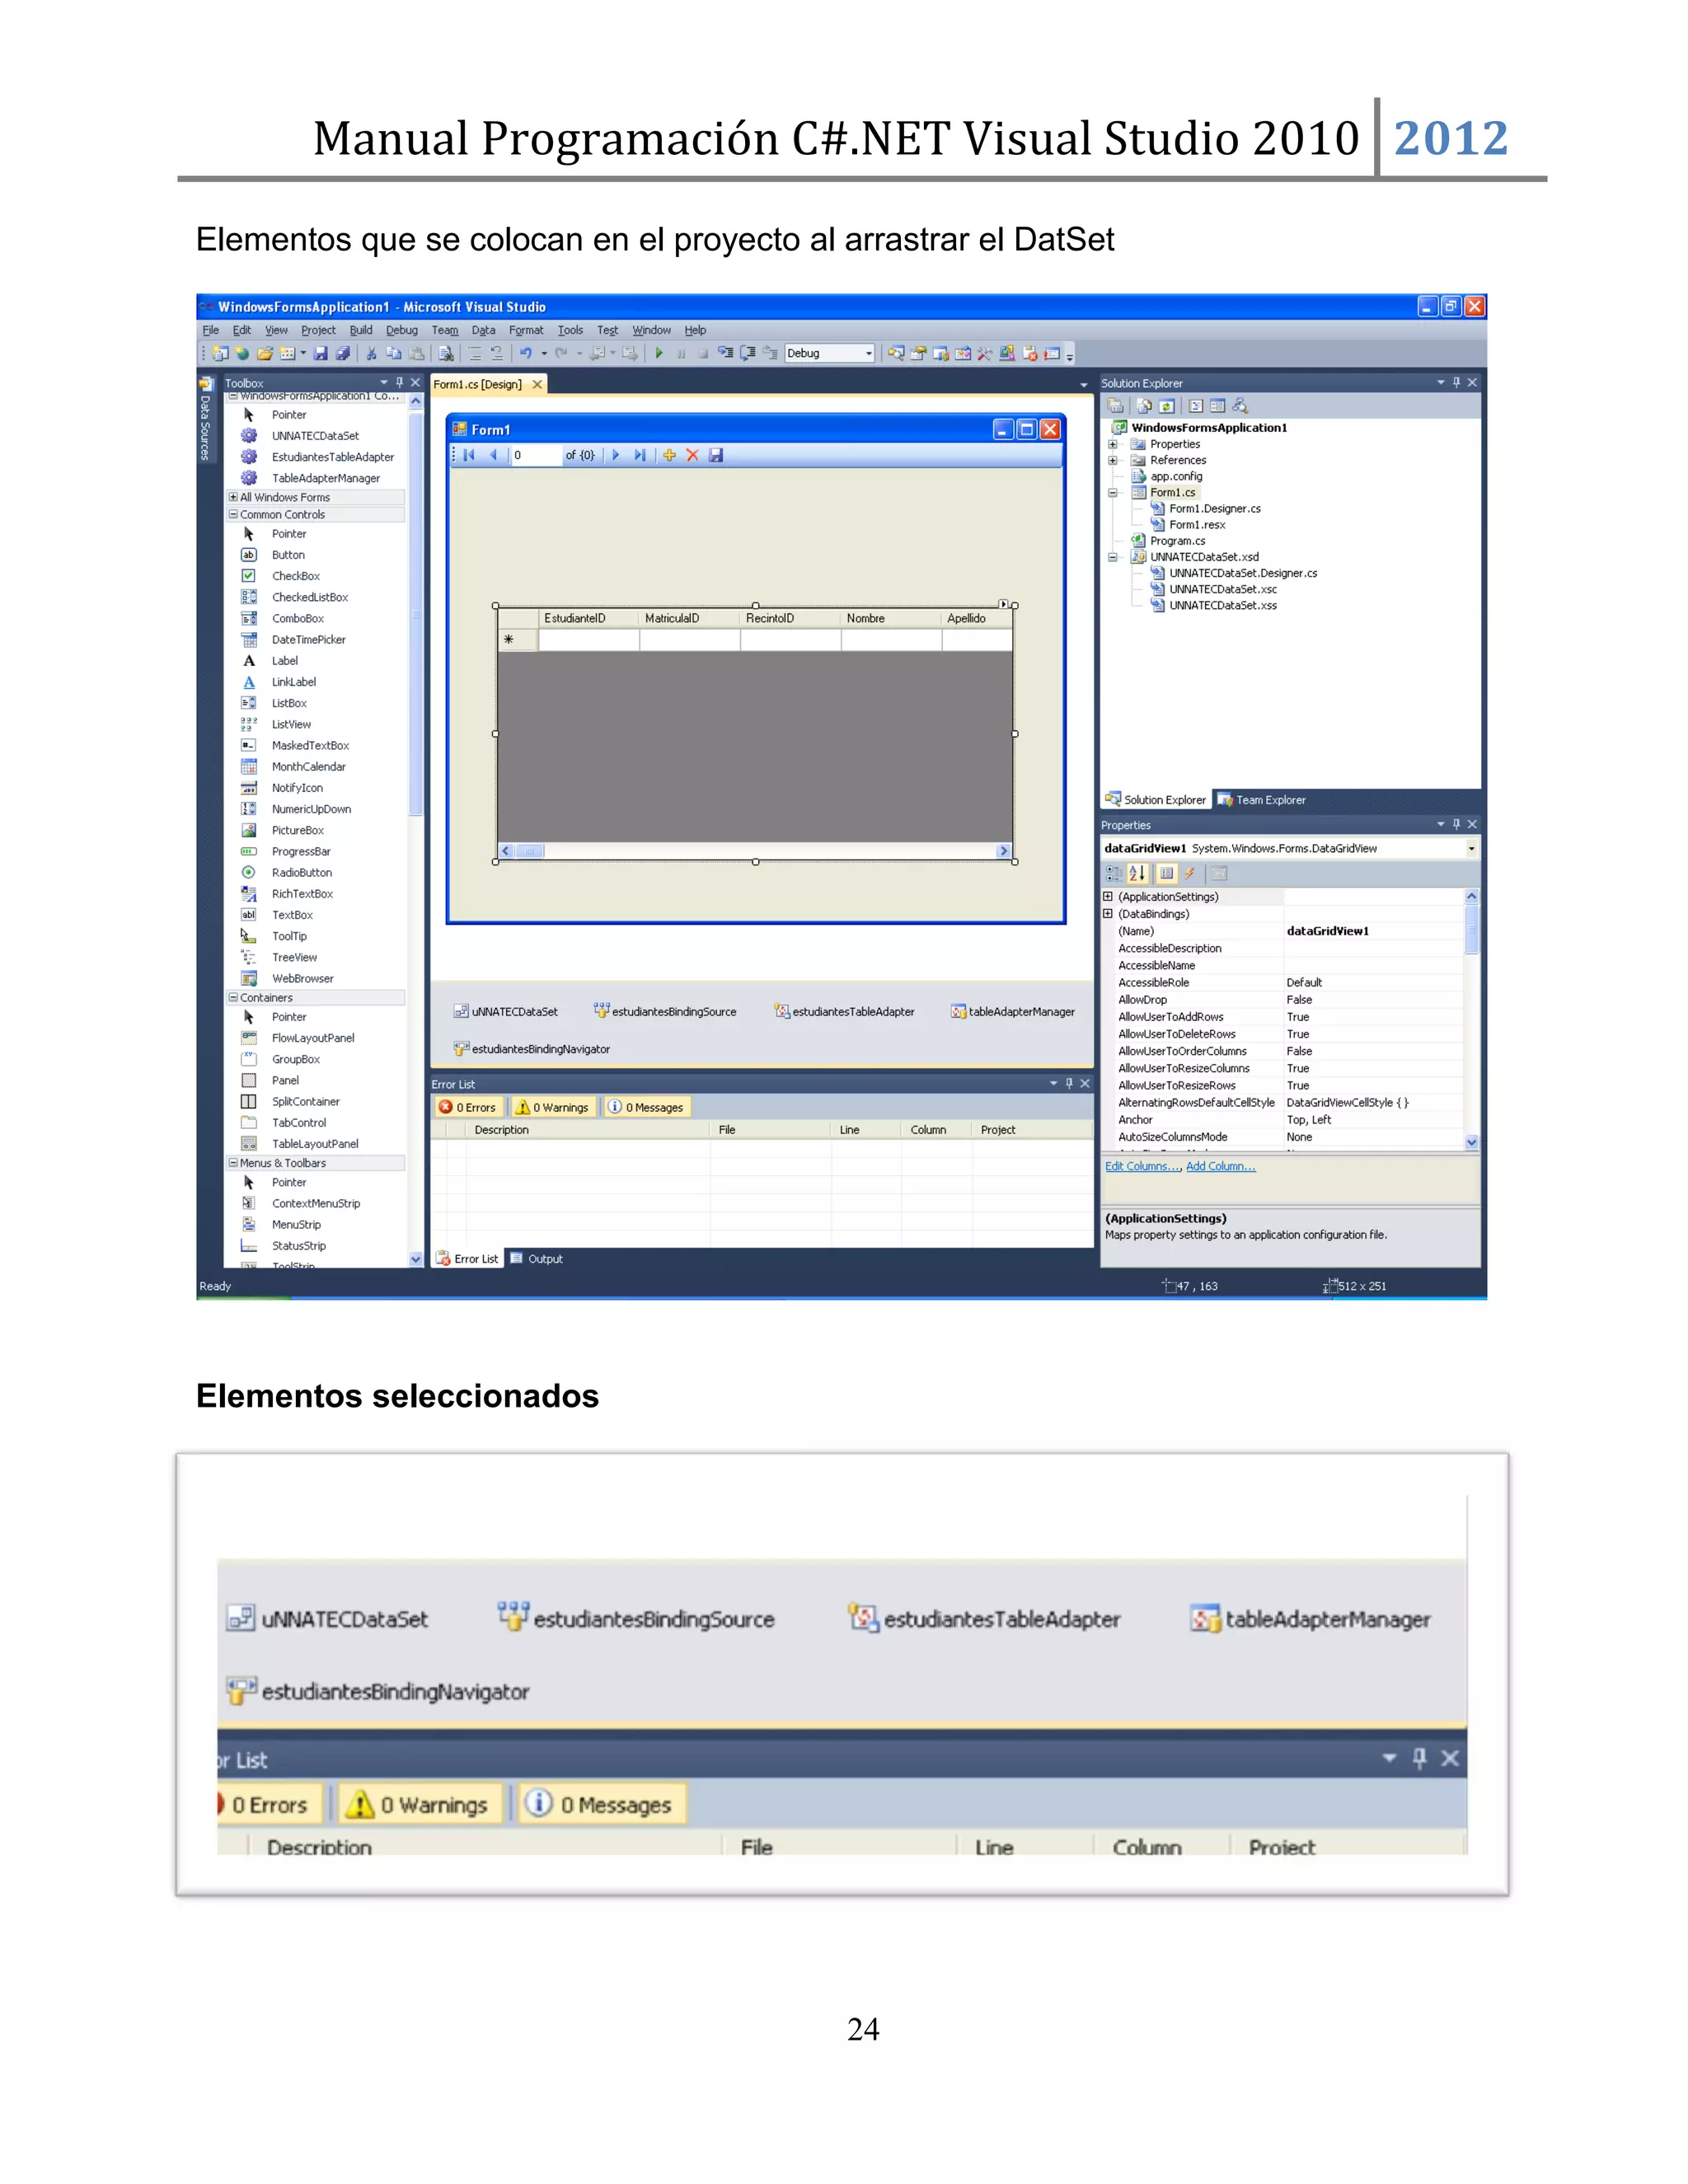
Task: Click Open File folder icon in the toolbar
Action: pyautogui.click(x=265, y=353)
